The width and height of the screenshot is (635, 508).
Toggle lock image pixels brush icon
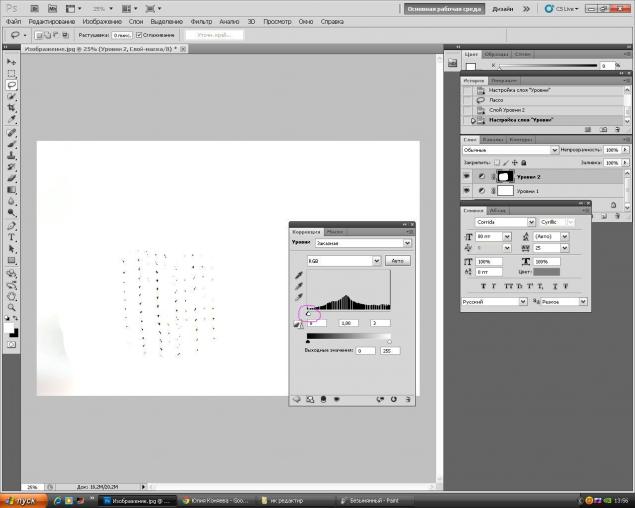click(x=506, y=163)
